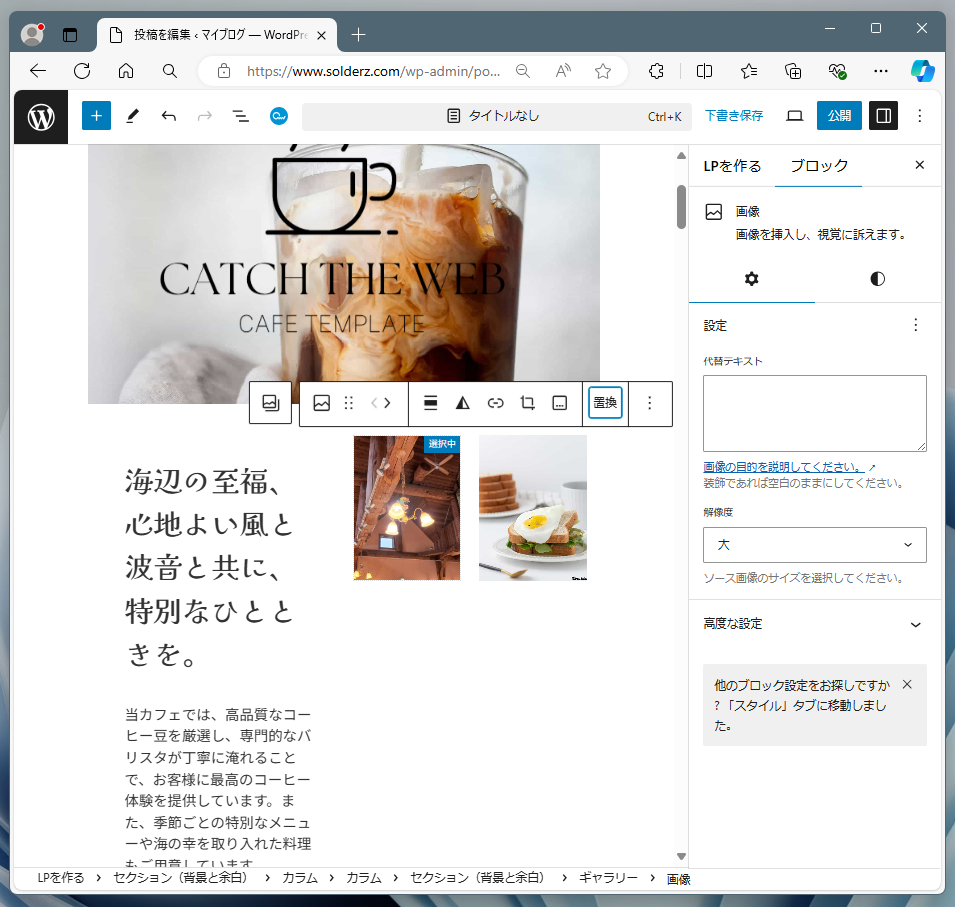Open a new browser tab
The height and width of the screenshot is (907, 955).
pyautogui.click(x=358, y=35)
